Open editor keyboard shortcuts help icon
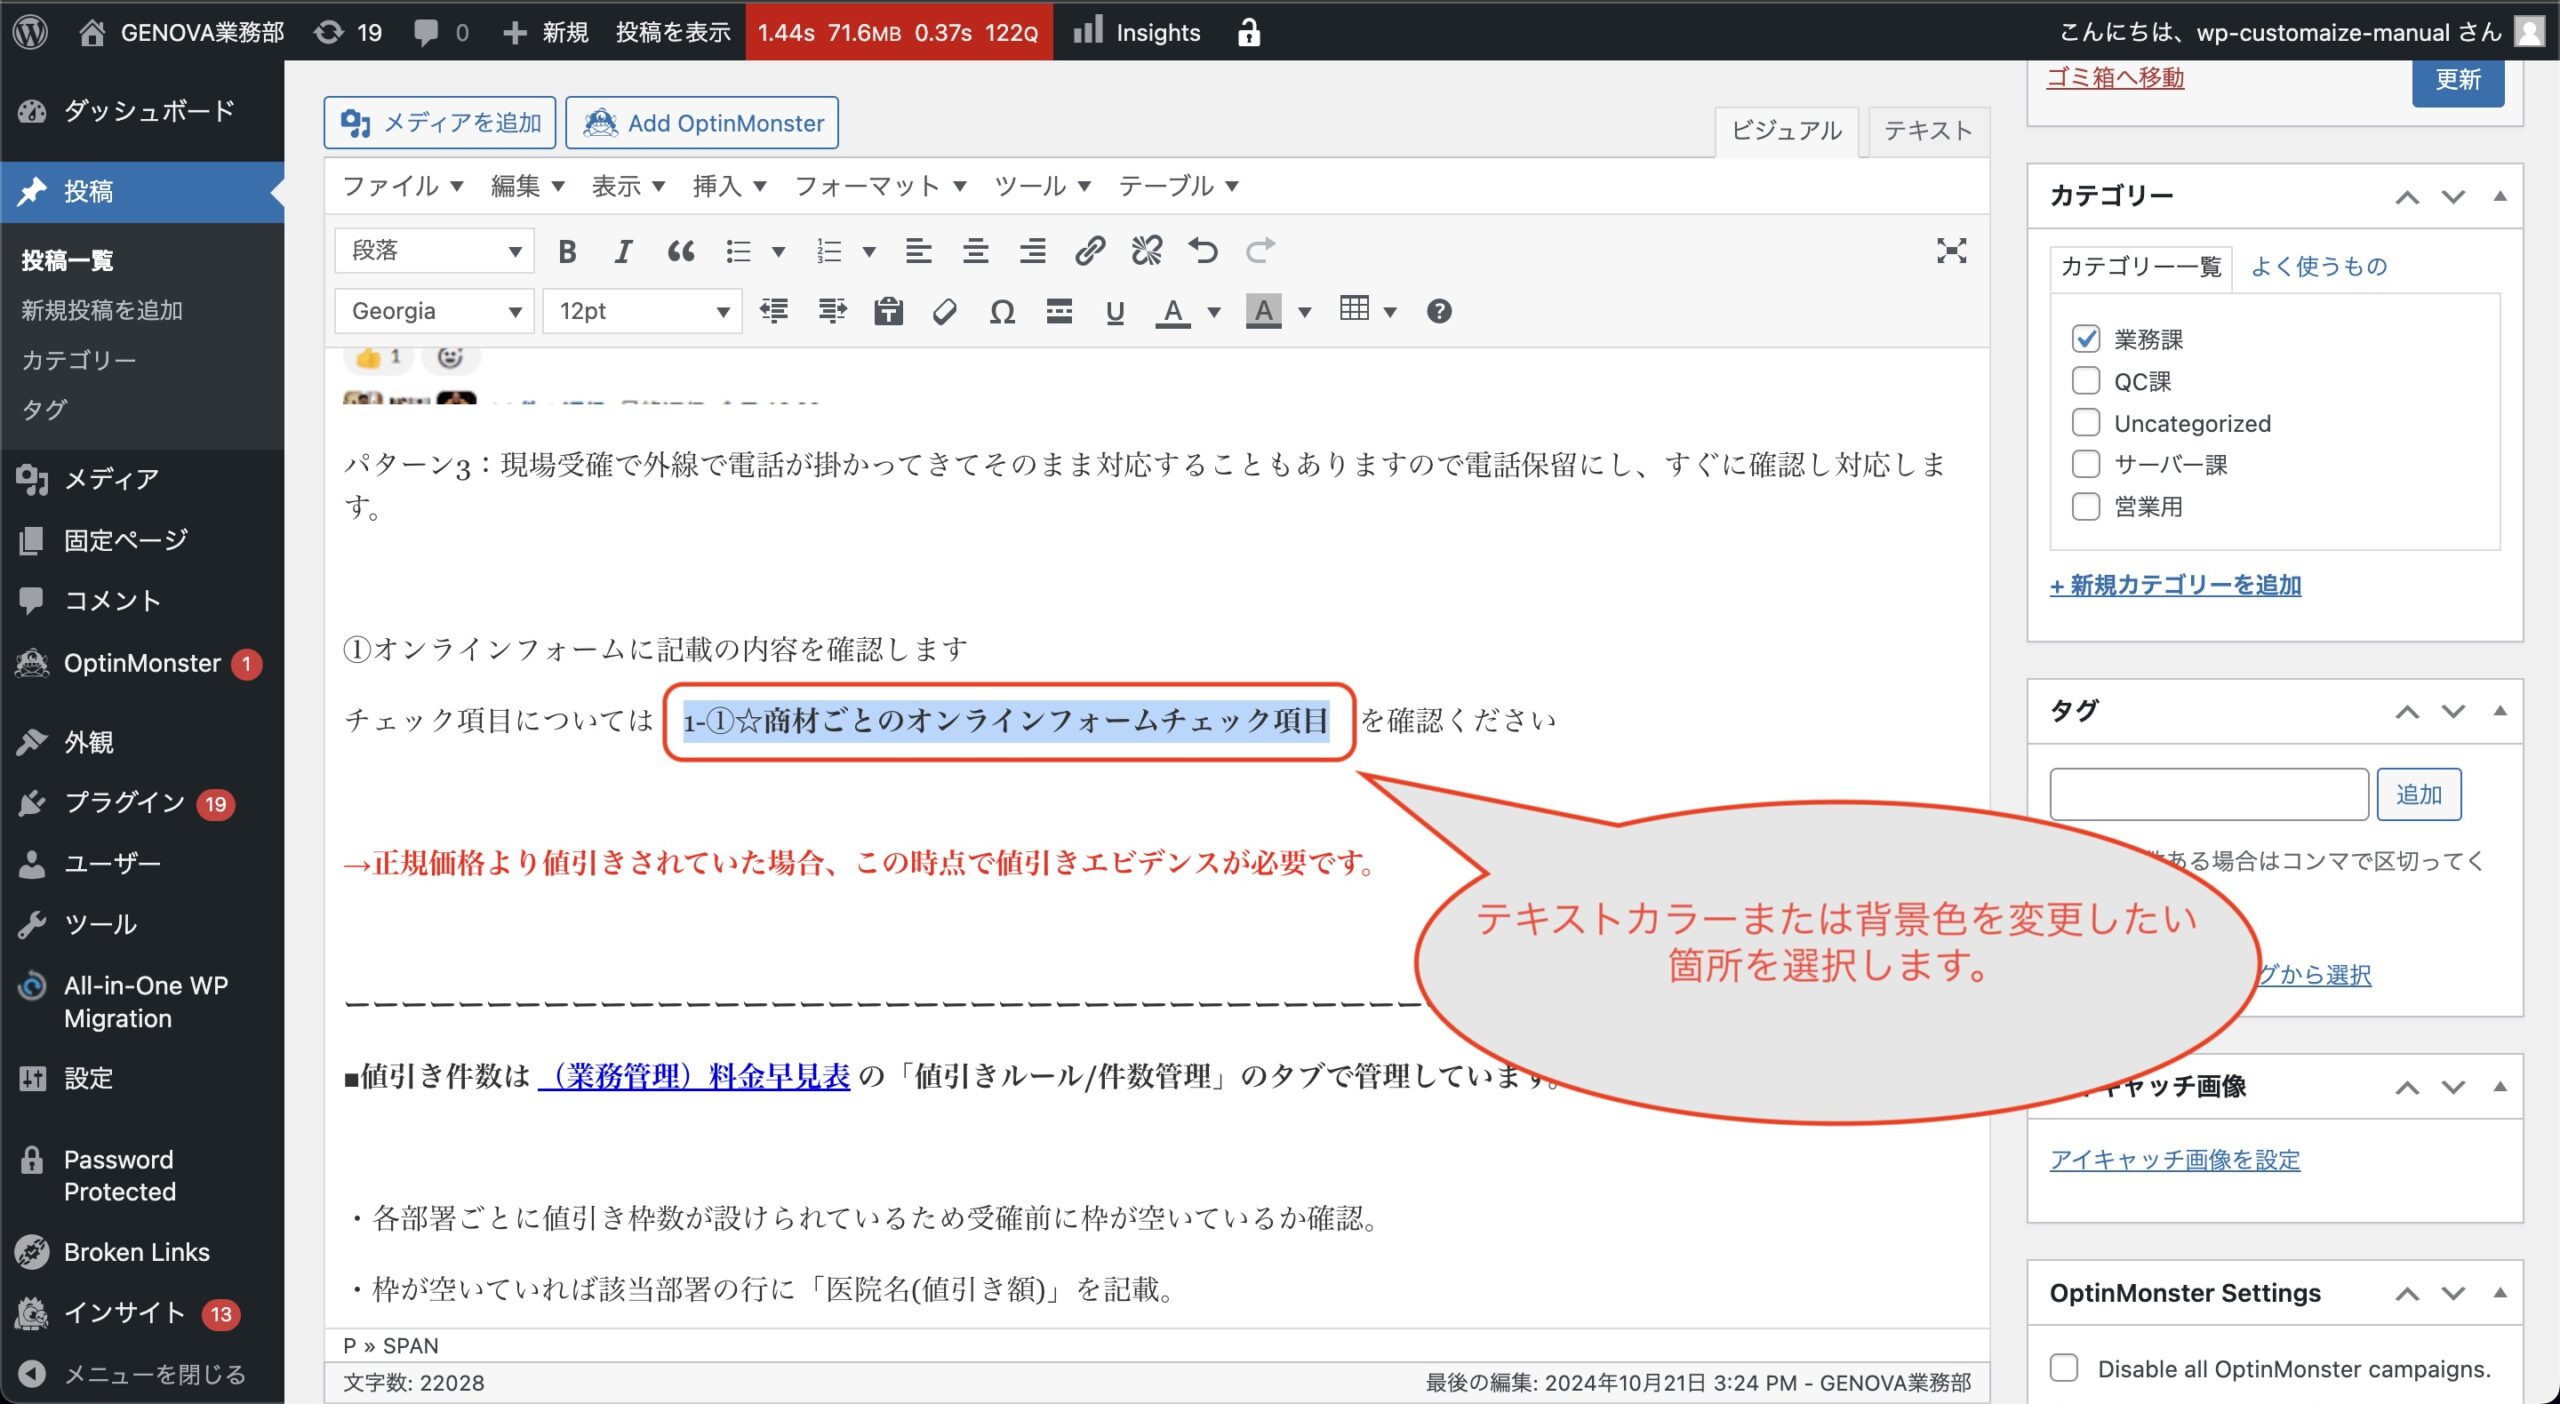The image size is (2560, 1404). coord(1438,312)
